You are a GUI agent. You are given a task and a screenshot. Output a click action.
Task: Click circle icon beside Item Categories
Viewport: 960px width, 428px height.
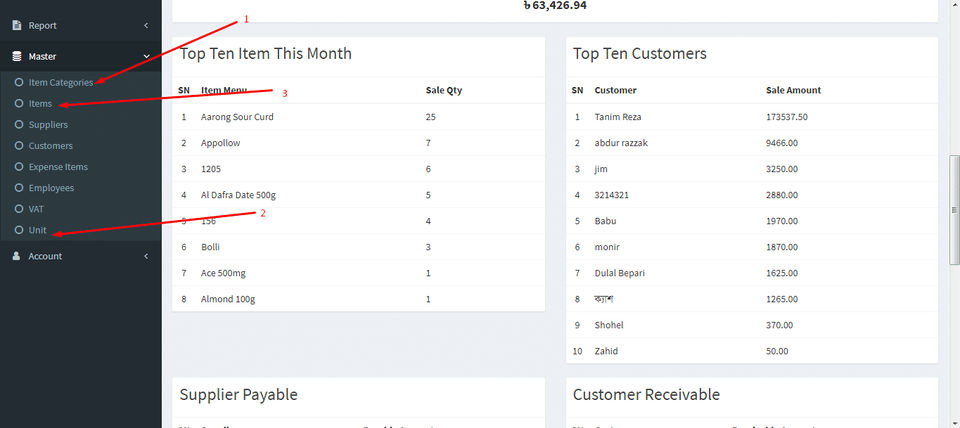tap(19, 82)
